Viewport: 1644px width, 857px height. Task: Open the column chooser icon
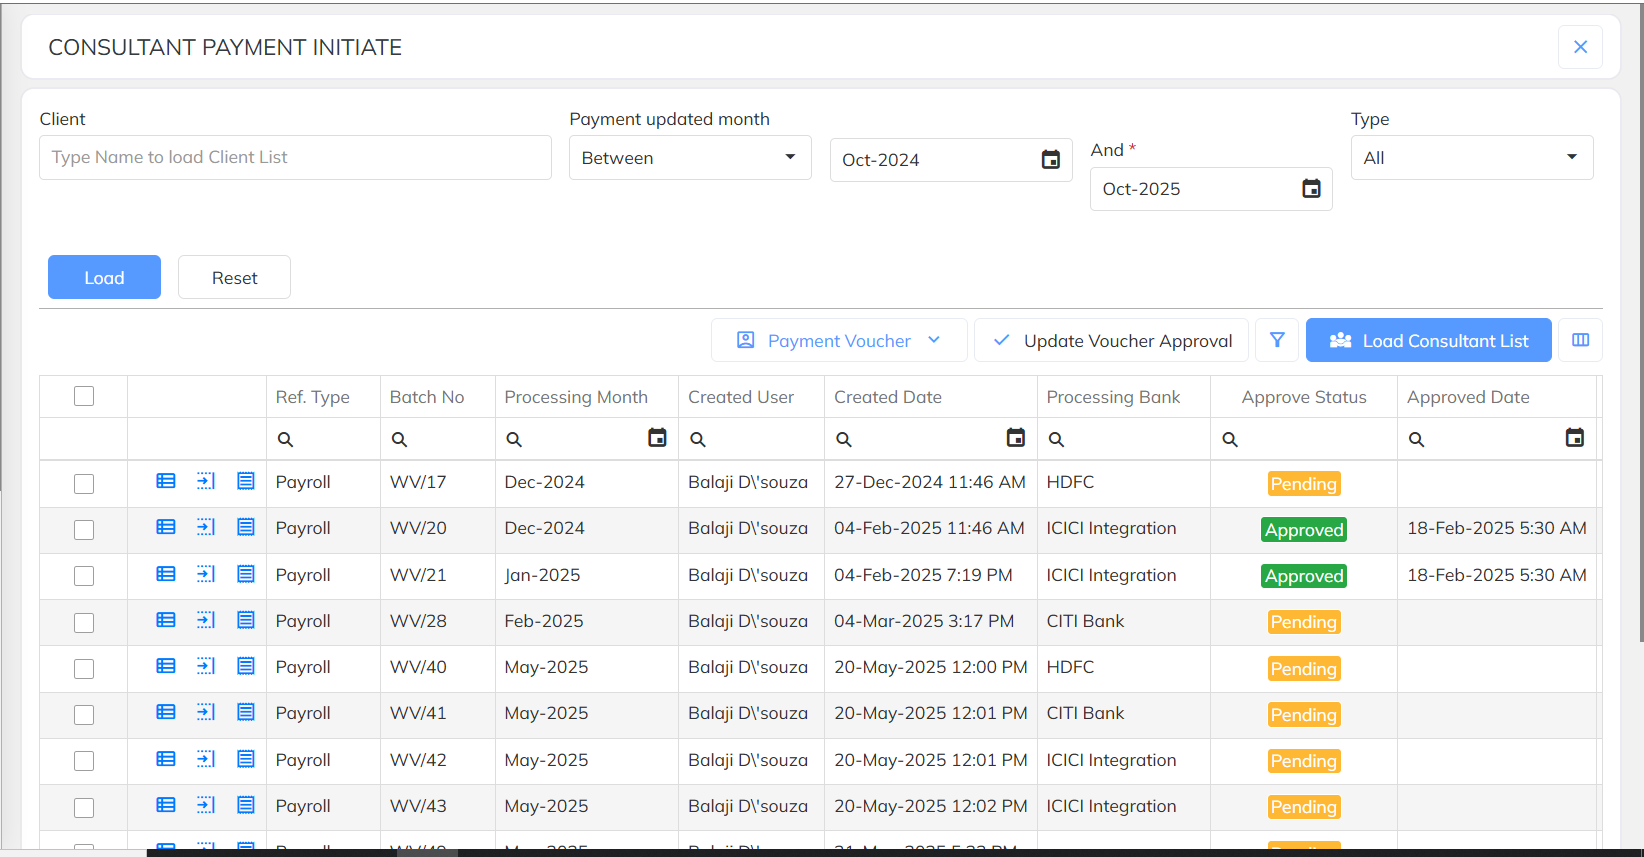click(1580, 340)
